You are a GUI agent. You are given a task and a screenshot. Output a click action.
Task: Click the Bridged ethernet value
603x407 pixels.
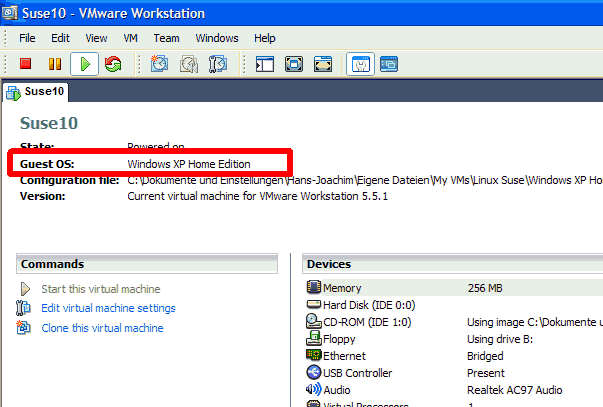coord(485,356)
